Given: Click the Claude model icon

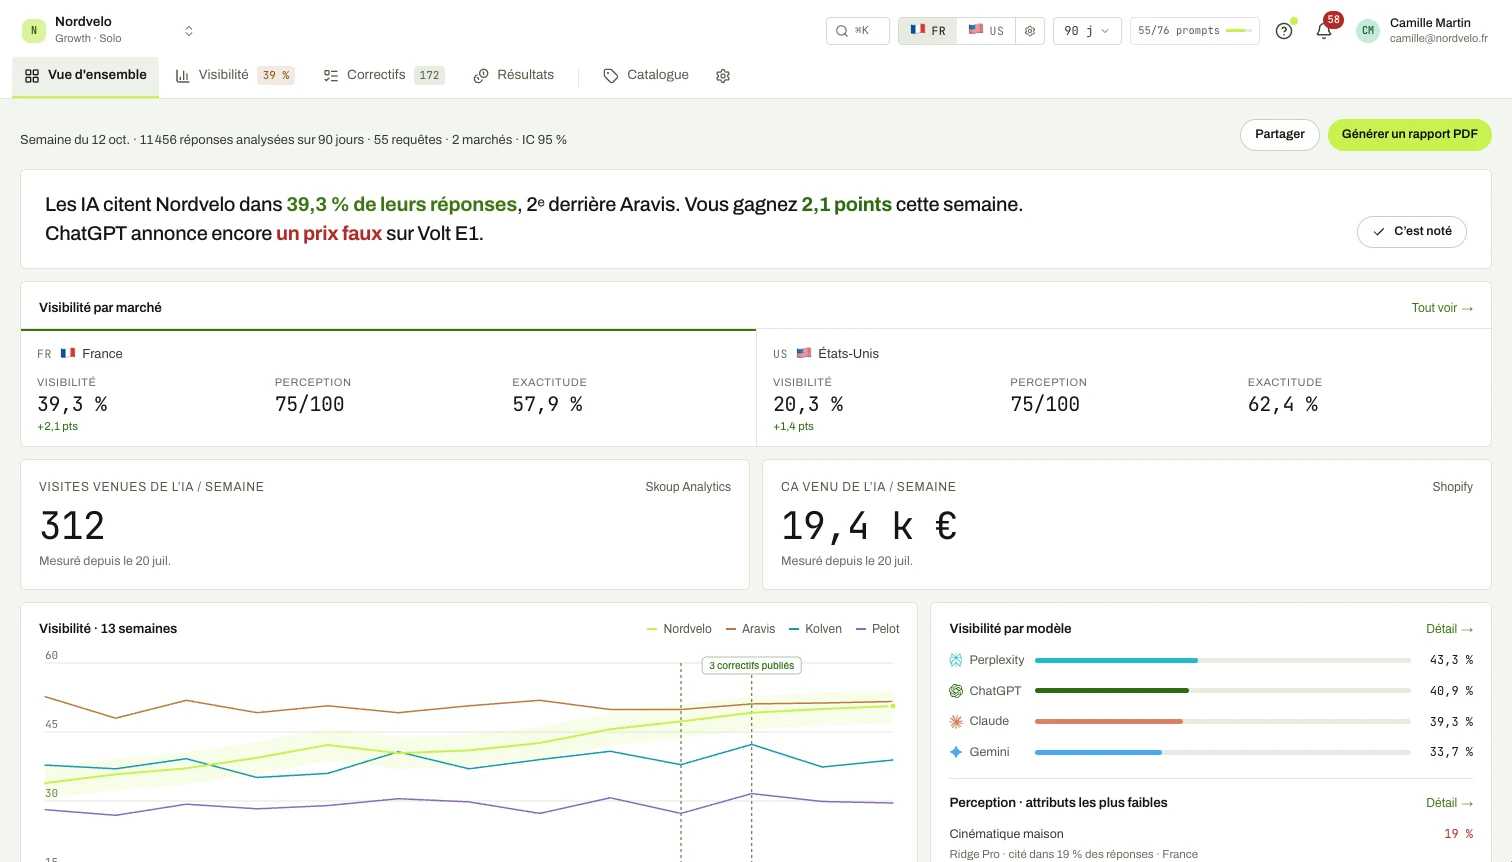Looking at the screenshot, I should [x=956, y=721].
